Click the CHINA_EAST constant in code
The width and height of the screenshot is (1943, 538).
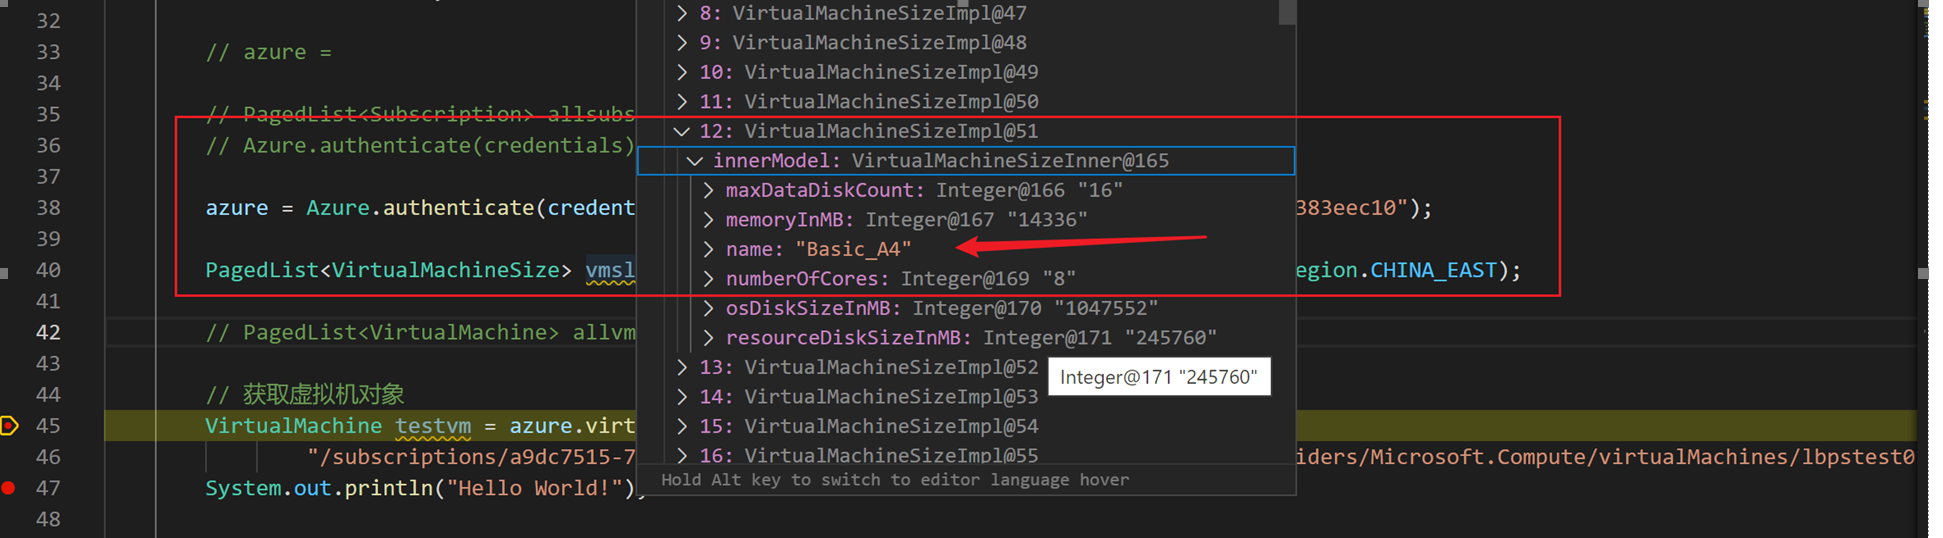tap(1432, 270)
